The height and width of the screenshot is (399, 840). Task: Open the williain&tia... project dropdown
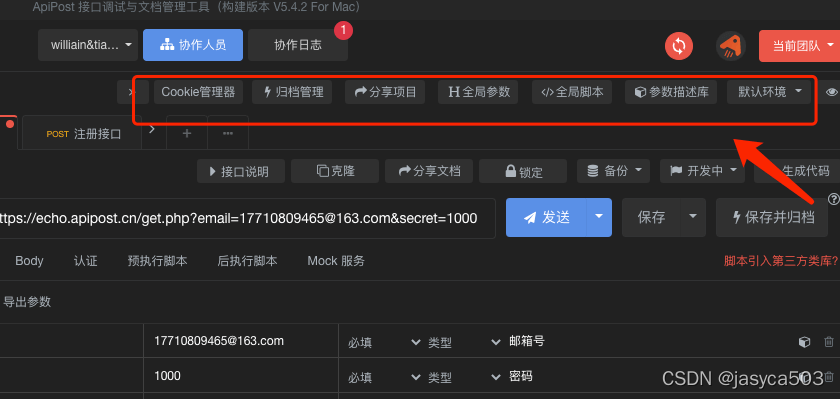click(x=88, y=45)
